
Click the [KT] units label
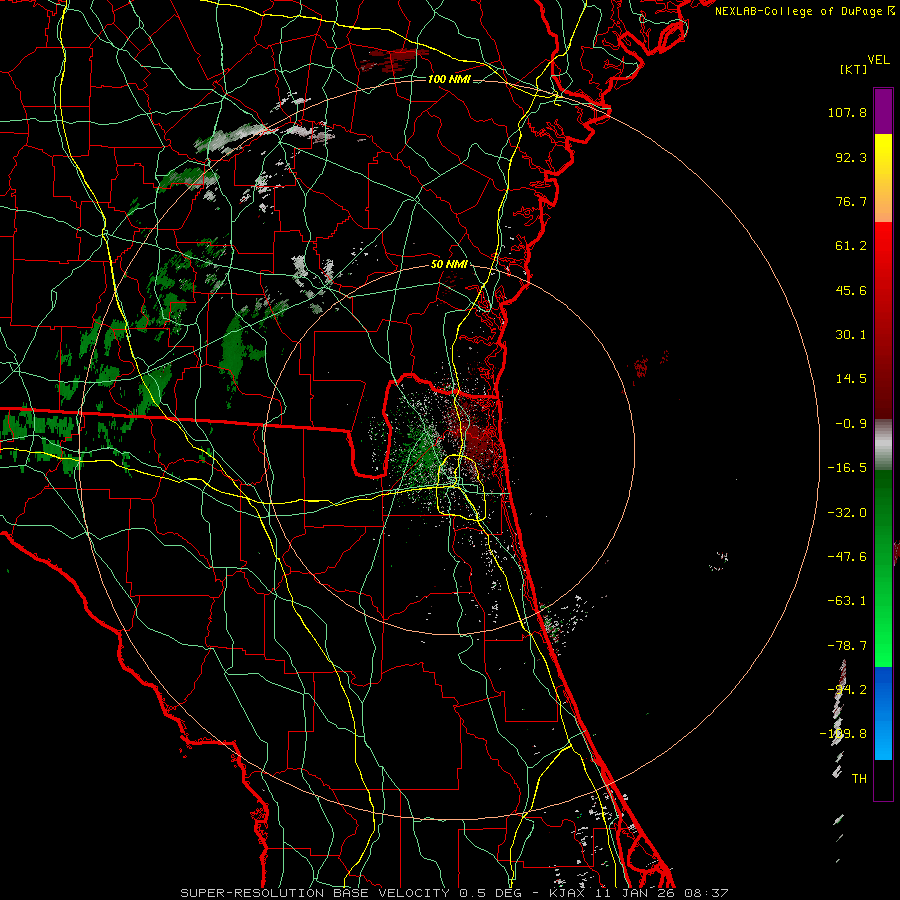pyautogui.click(x=854, y=70)
